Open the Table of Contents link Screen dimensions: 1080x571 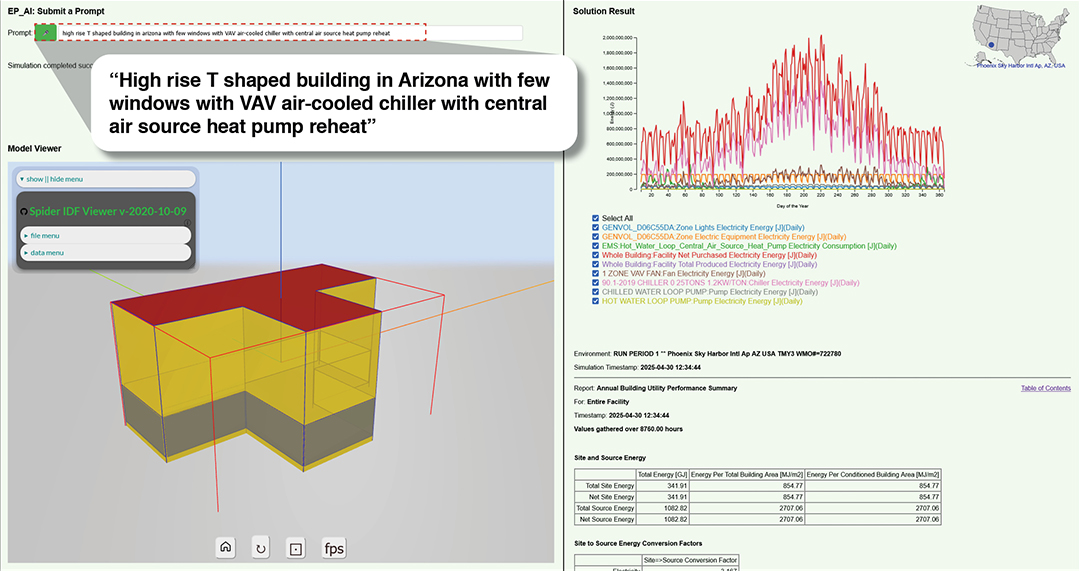tap(1045, 388)
